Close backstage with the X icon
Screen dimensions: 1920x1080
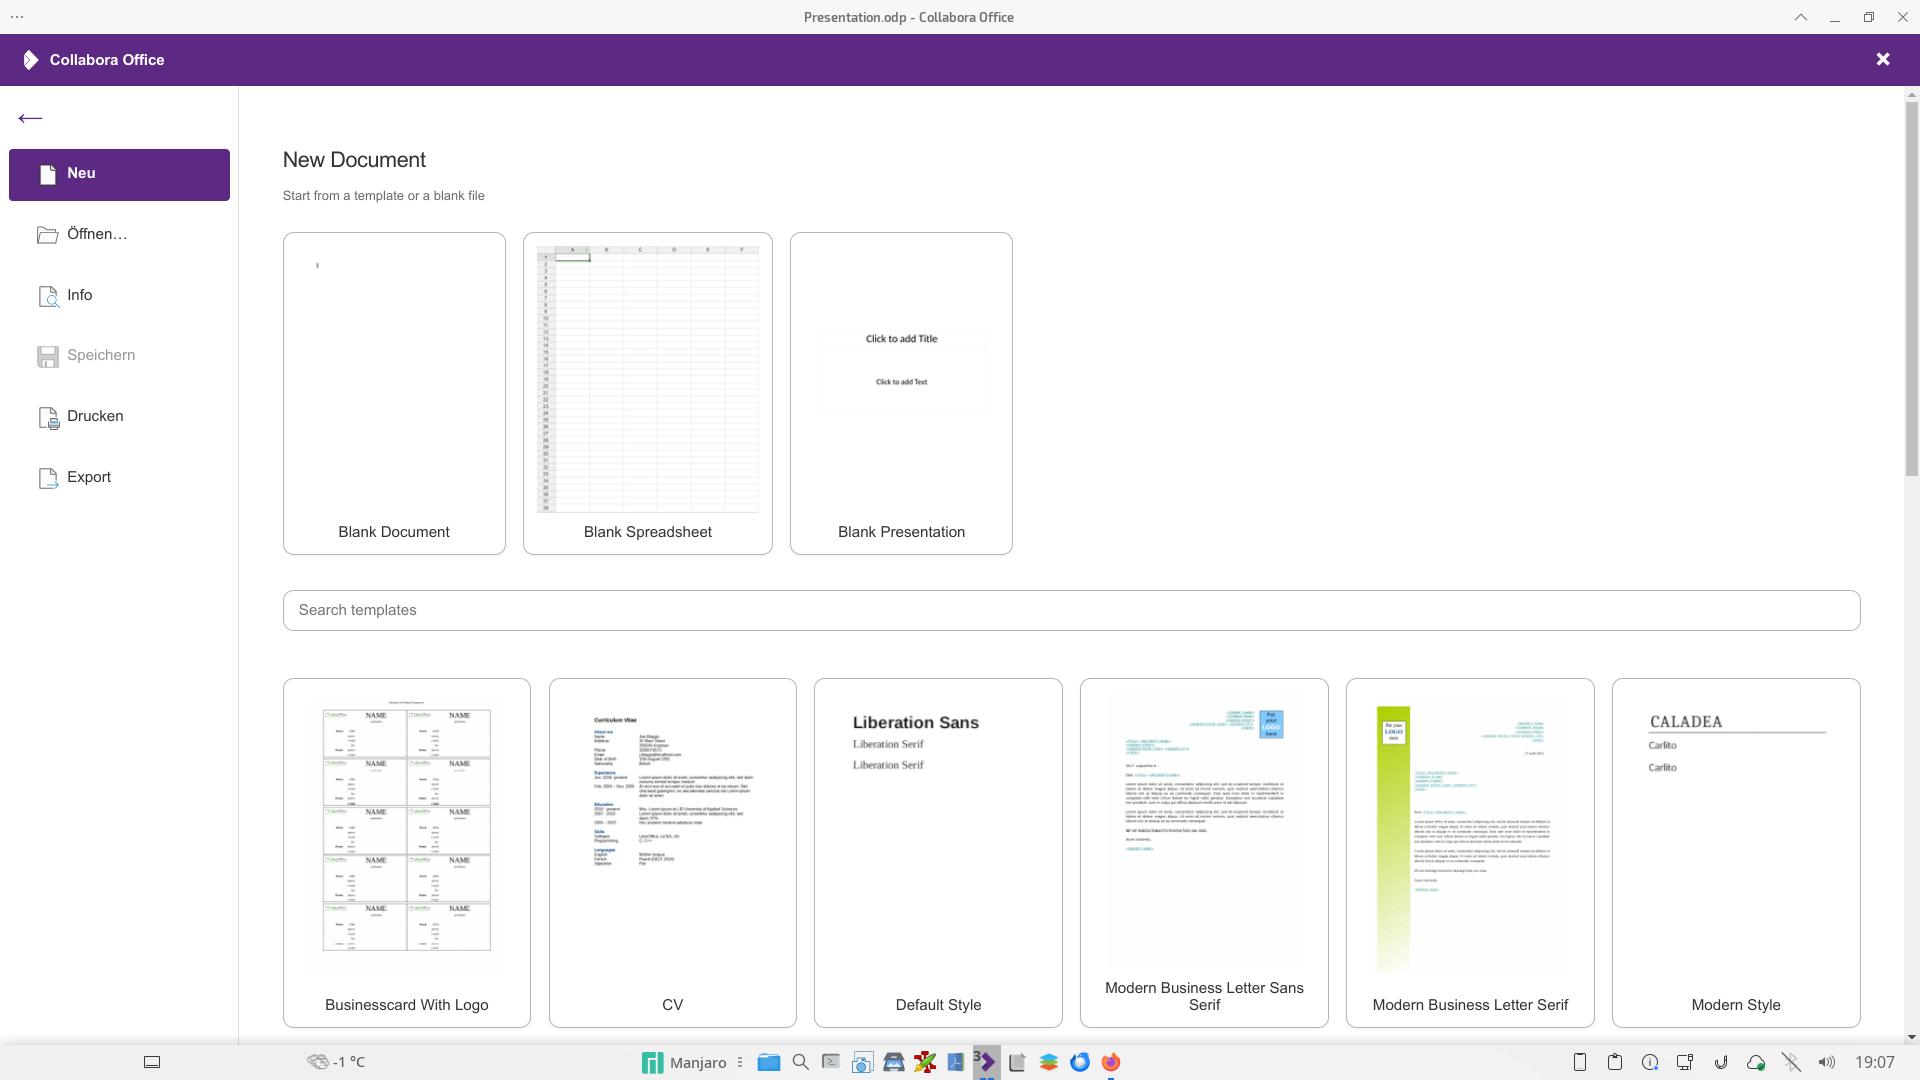[1882, 59]
